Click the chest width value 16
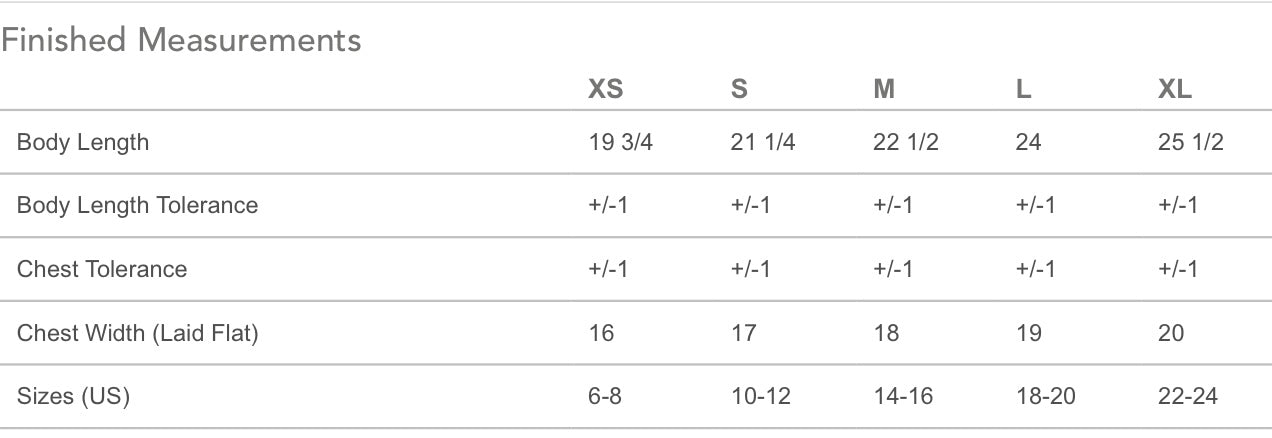 click(x=602, y=333)
